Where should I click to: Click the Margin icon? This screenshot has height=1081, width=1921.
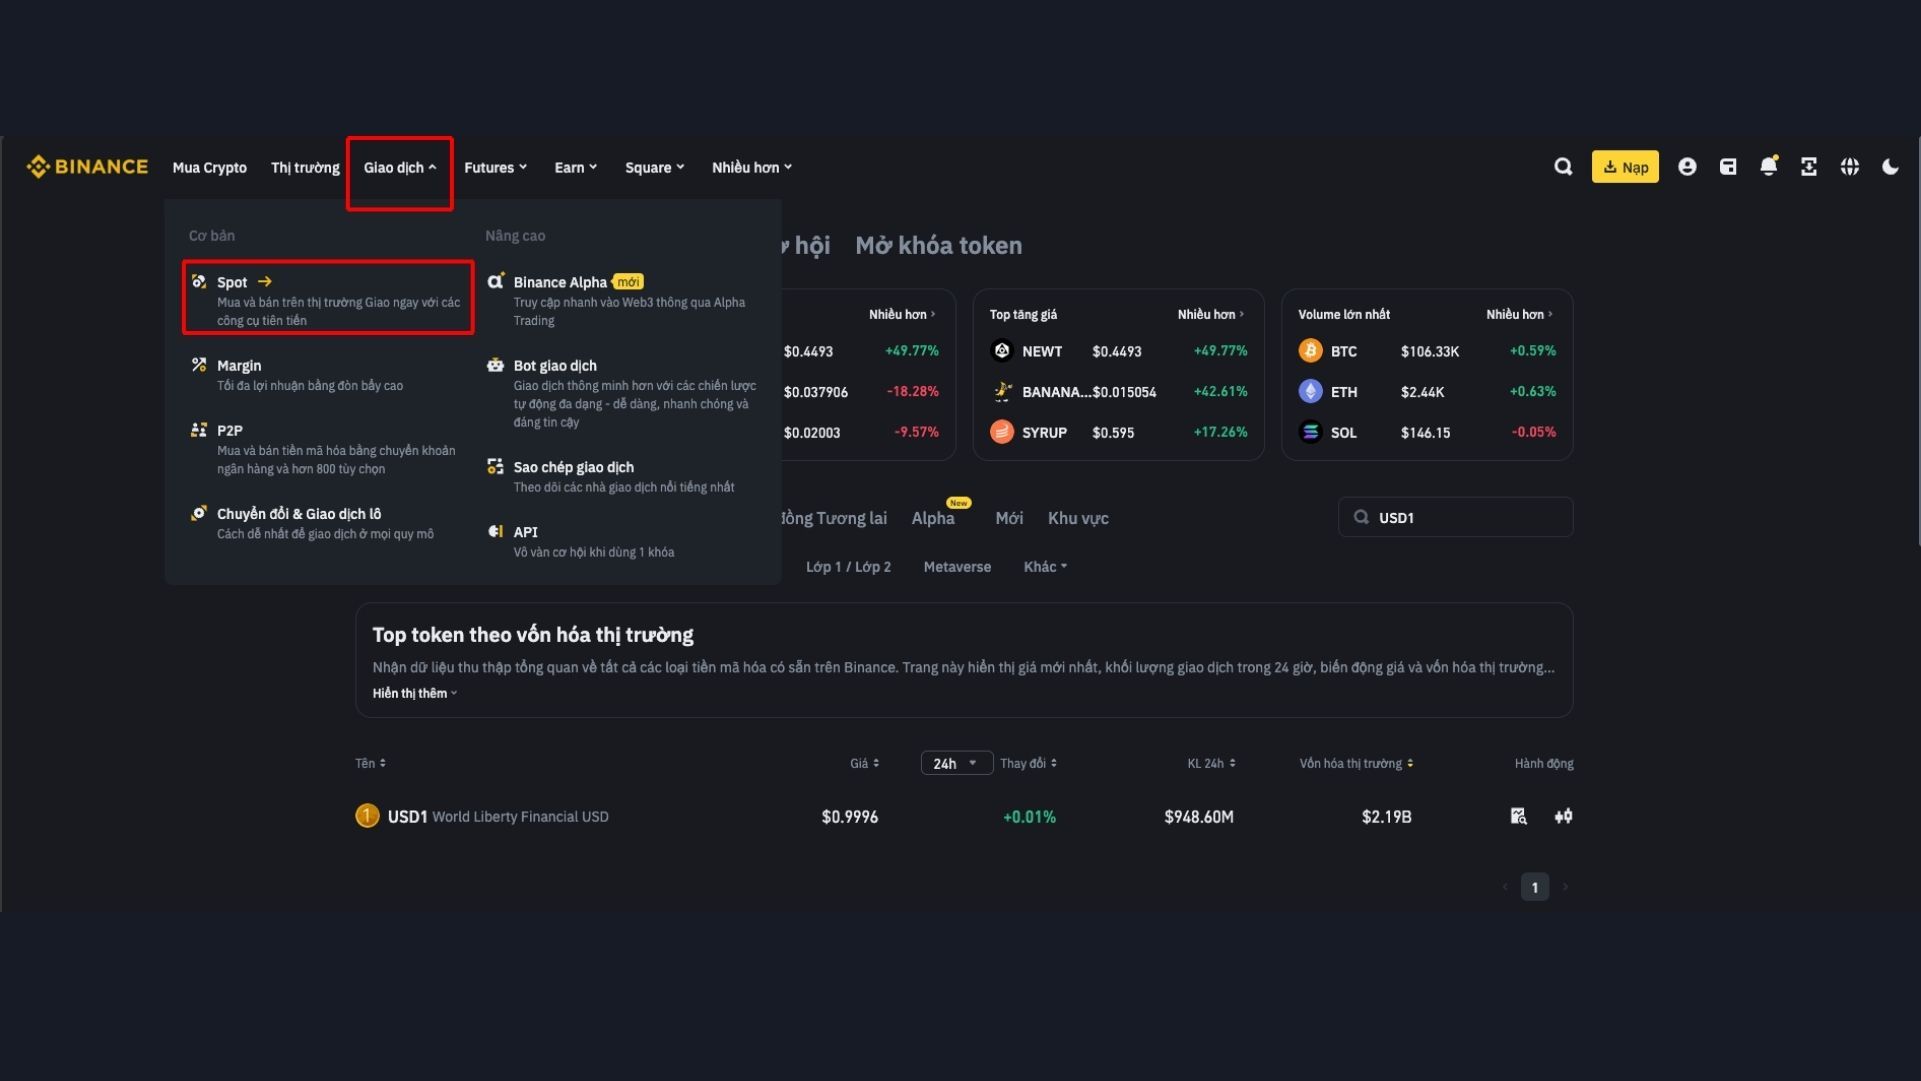click(x=199, y=365)
